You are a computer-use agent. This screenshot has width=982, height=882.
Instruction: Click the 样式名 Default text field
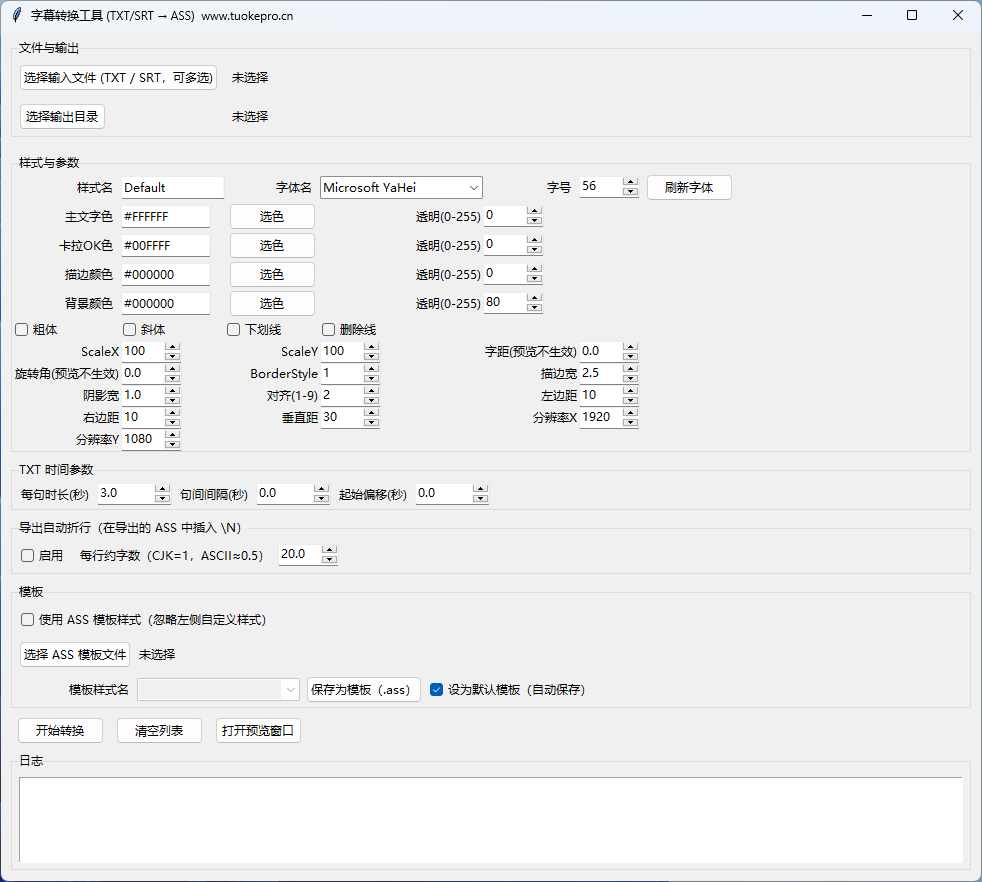coord(172,187)
